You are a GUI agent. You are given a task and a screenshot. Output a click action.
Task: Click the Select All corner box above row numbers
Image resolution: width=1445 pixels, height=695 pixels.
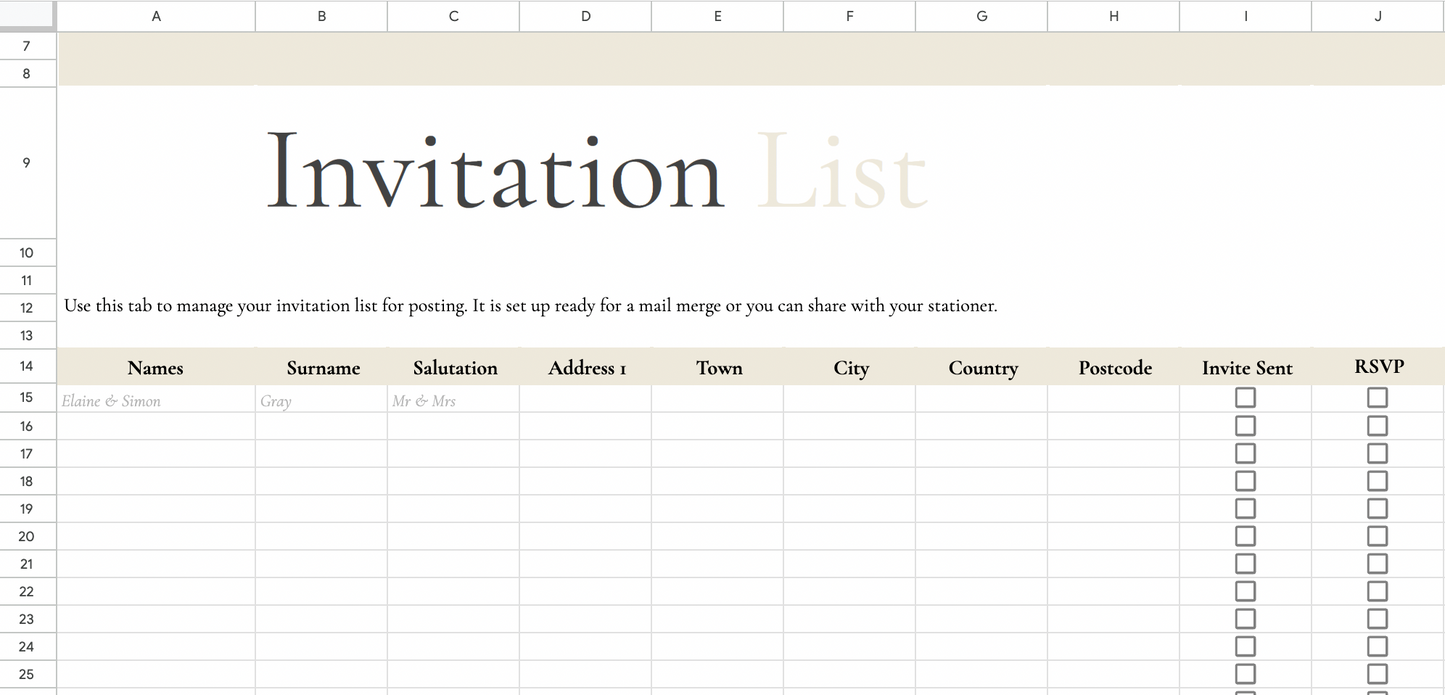point(28,15)
